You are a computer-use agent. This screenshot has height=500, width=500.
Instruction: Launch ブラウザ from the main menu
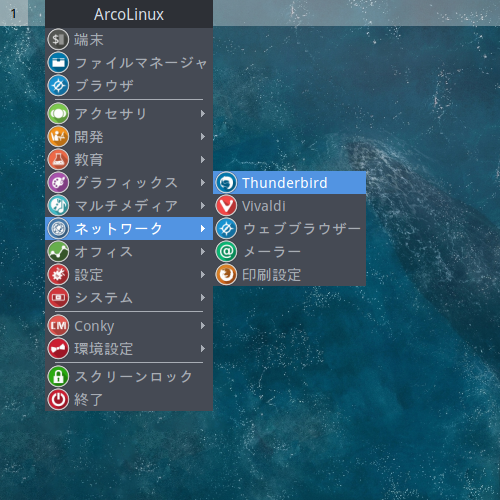tap(129, 85)
